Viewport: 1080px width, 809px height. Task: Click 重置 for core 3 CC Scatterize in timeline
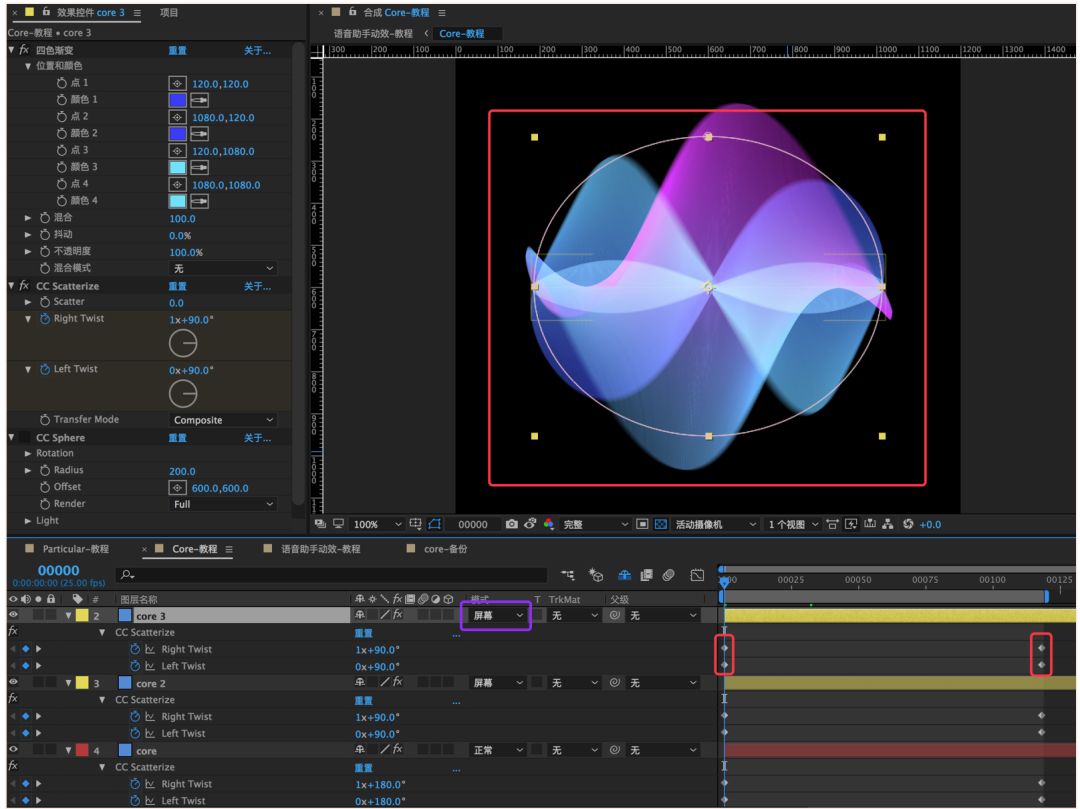point(364,633)
